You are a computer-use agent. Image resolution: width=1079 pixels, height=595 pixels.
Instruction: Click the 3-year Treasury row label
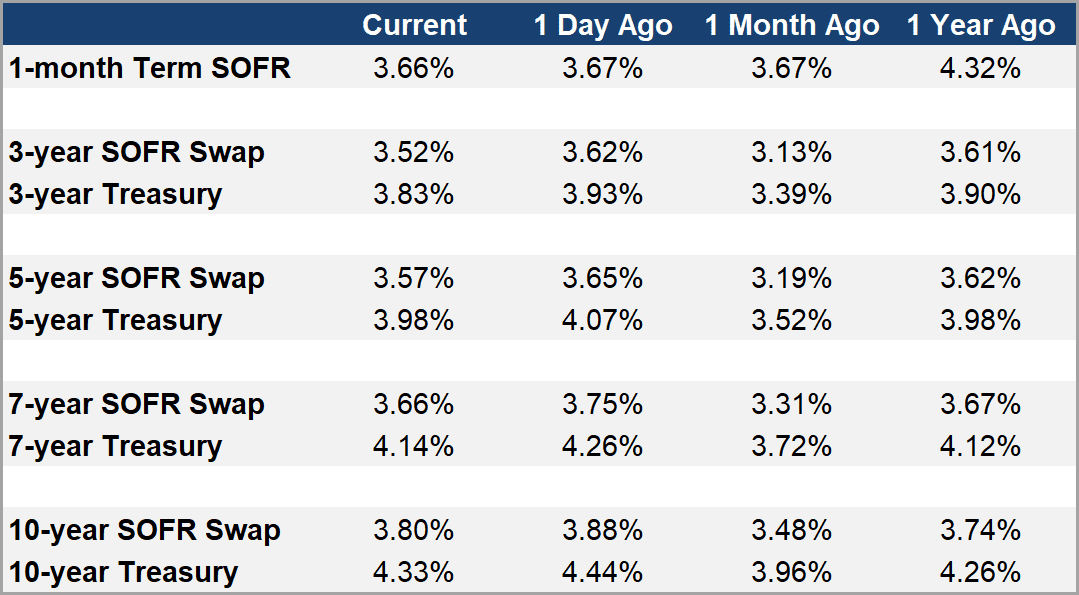click(x=116, y=194)
